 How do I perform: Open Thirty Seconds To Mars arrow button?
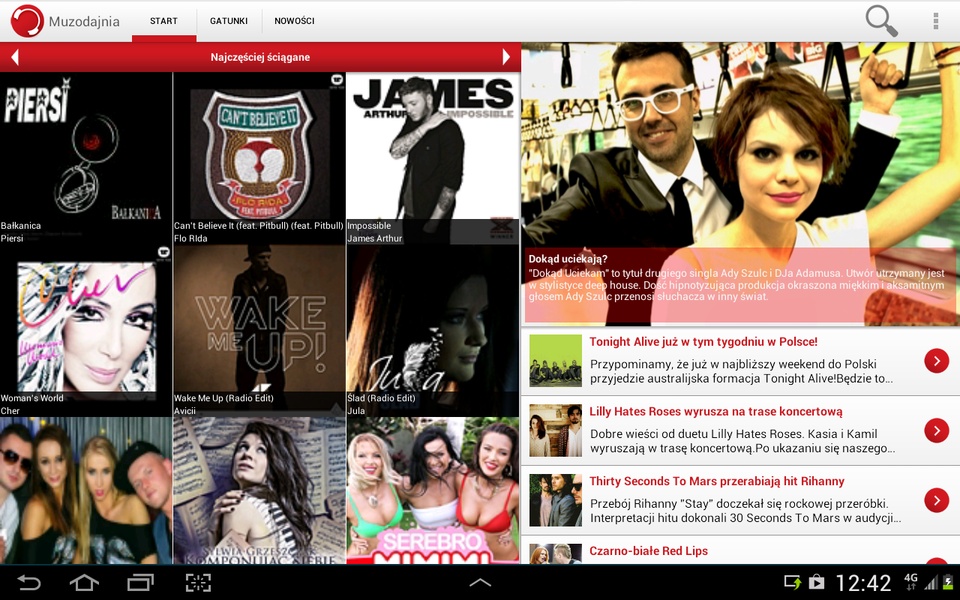[936, 500]
